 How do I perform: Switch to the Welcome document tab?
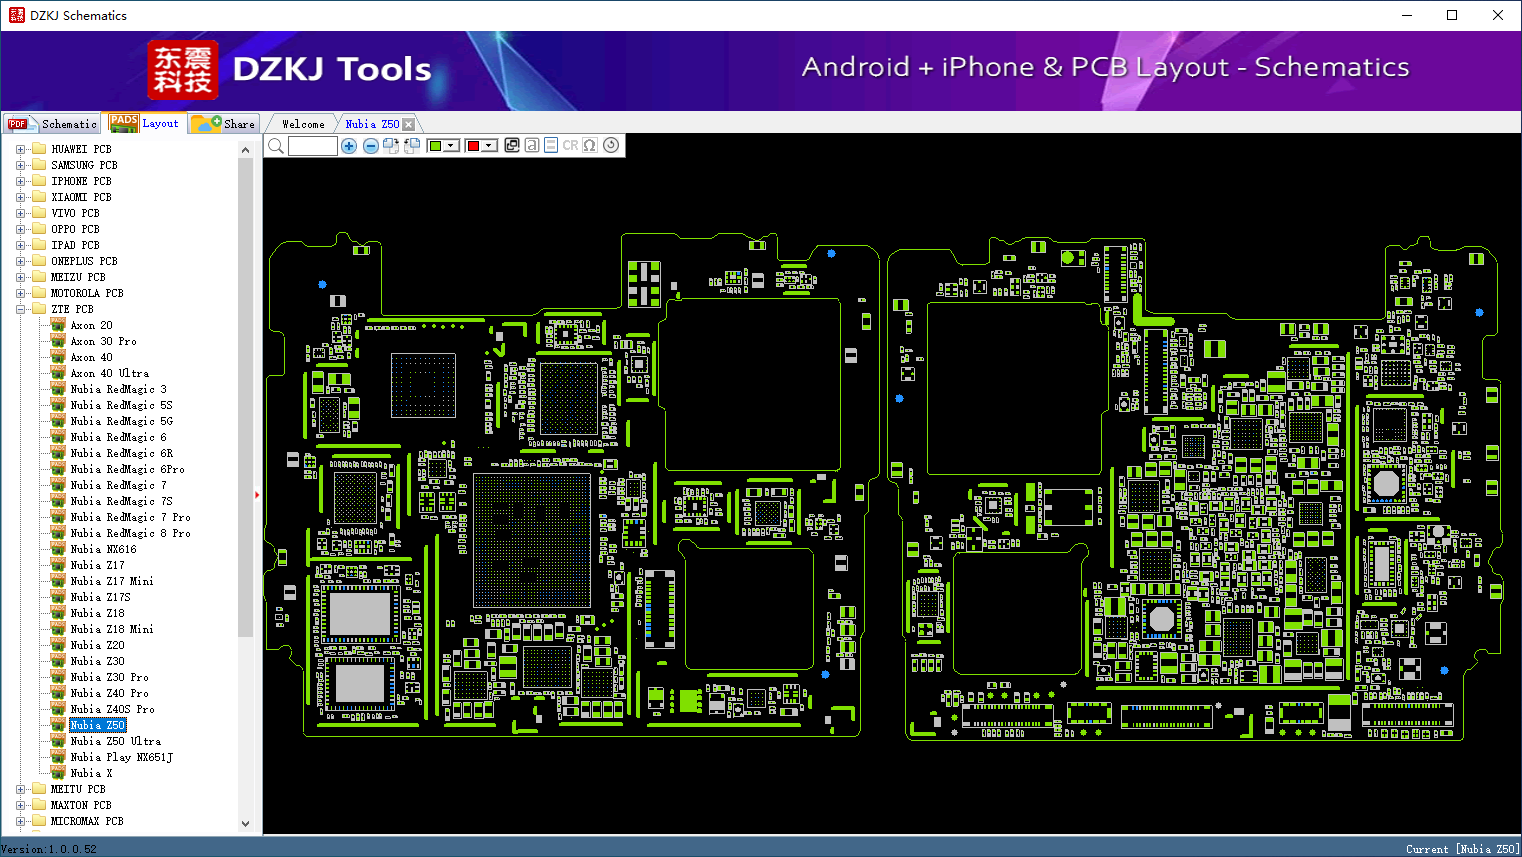click(x=303, y=124)
